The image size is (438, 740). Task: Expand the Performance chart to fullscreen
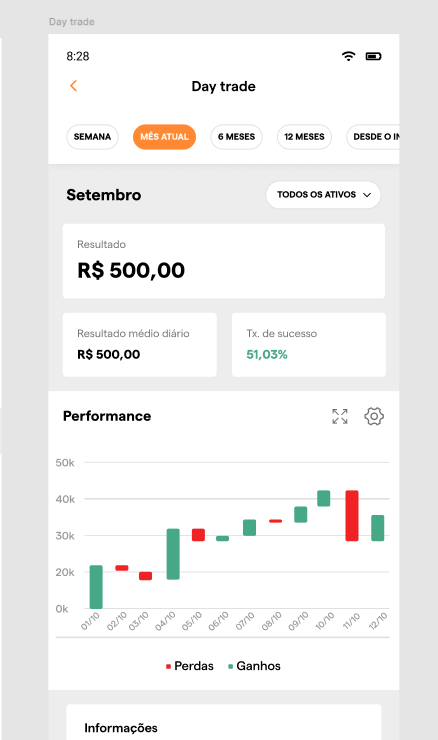click(340, 416)
